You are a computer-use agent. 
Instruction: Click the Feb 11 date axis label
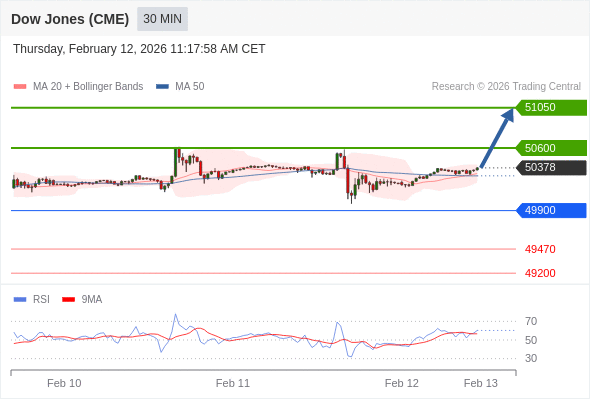(233, 383)
